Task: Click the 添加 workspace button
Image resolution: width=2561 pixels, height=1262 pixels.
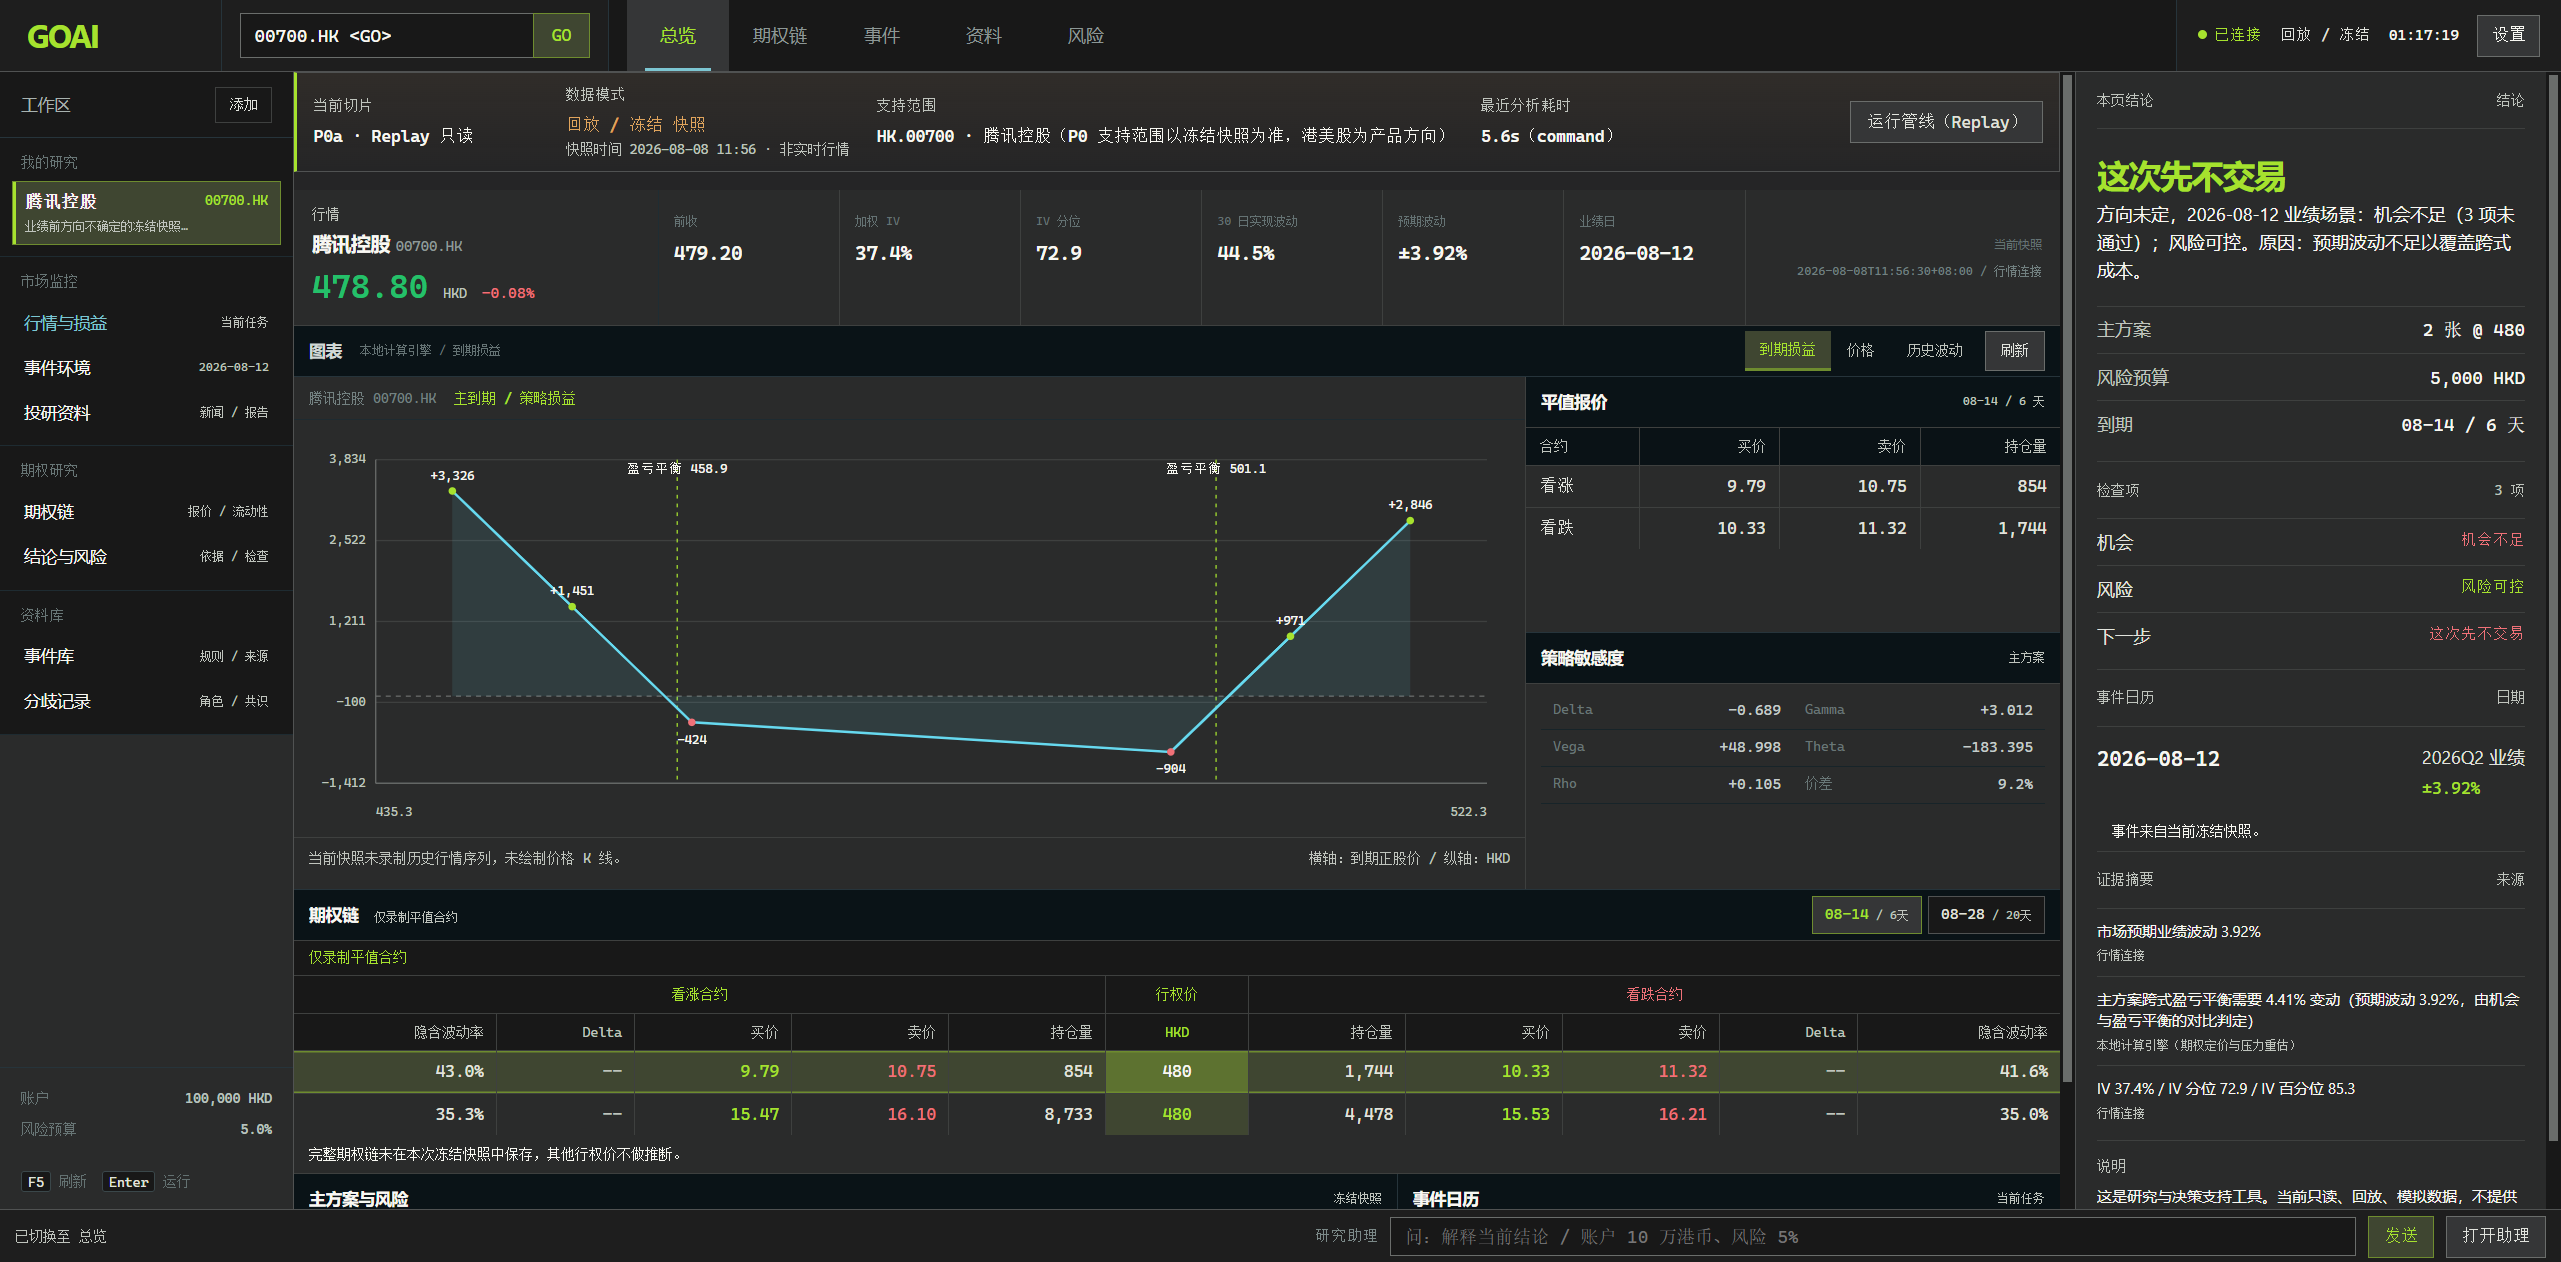Action: coord(243,105)
